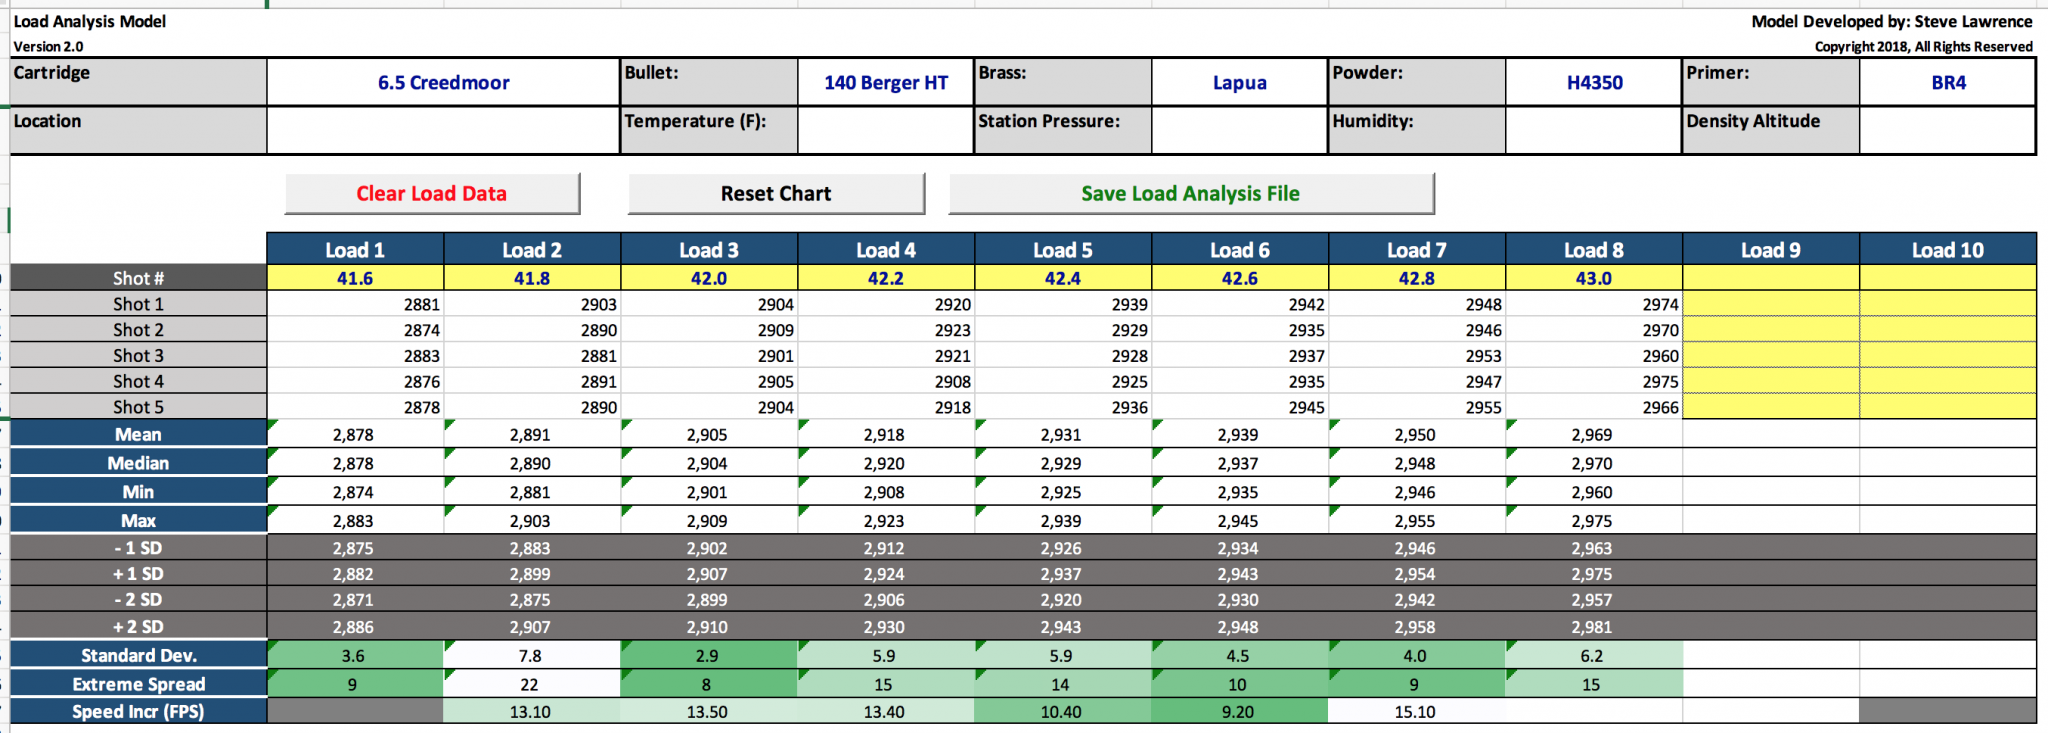This screenshot has width=2048, height=733.
Task: Select the Lapua brass cell
Action: click(1240, 82)
